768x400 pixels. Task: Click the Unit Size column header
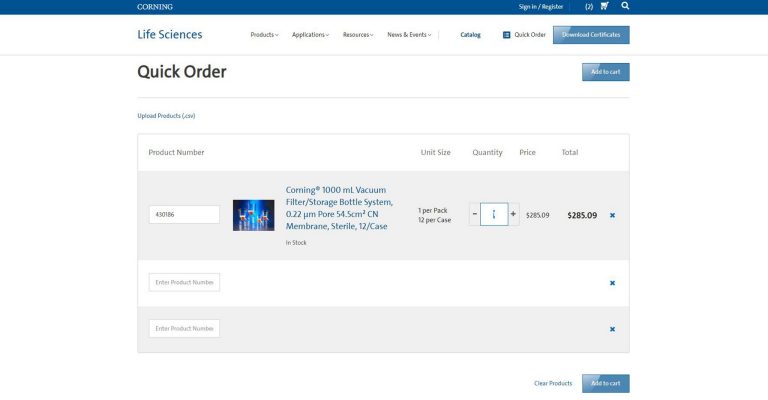click(x=435, y=152)
